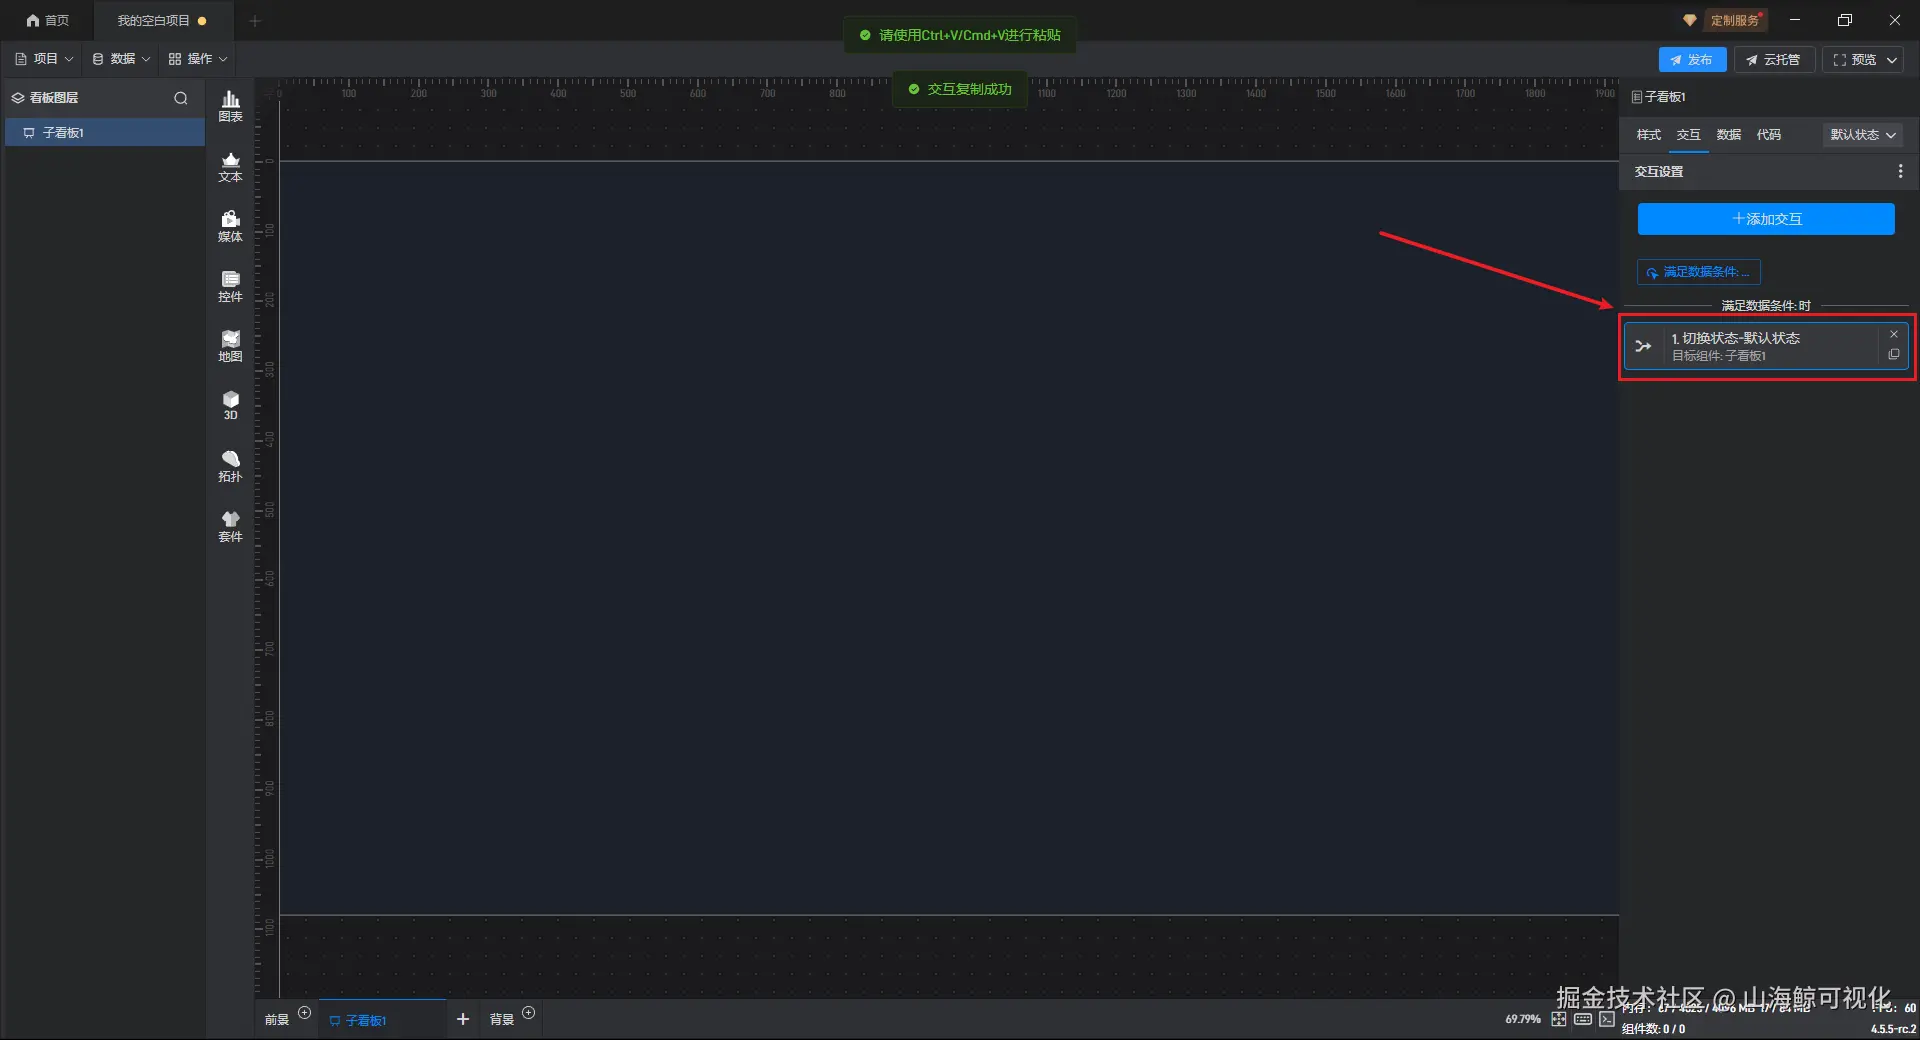
Task: Switch to the 样式 style tab
Action: pos(1648,135)
